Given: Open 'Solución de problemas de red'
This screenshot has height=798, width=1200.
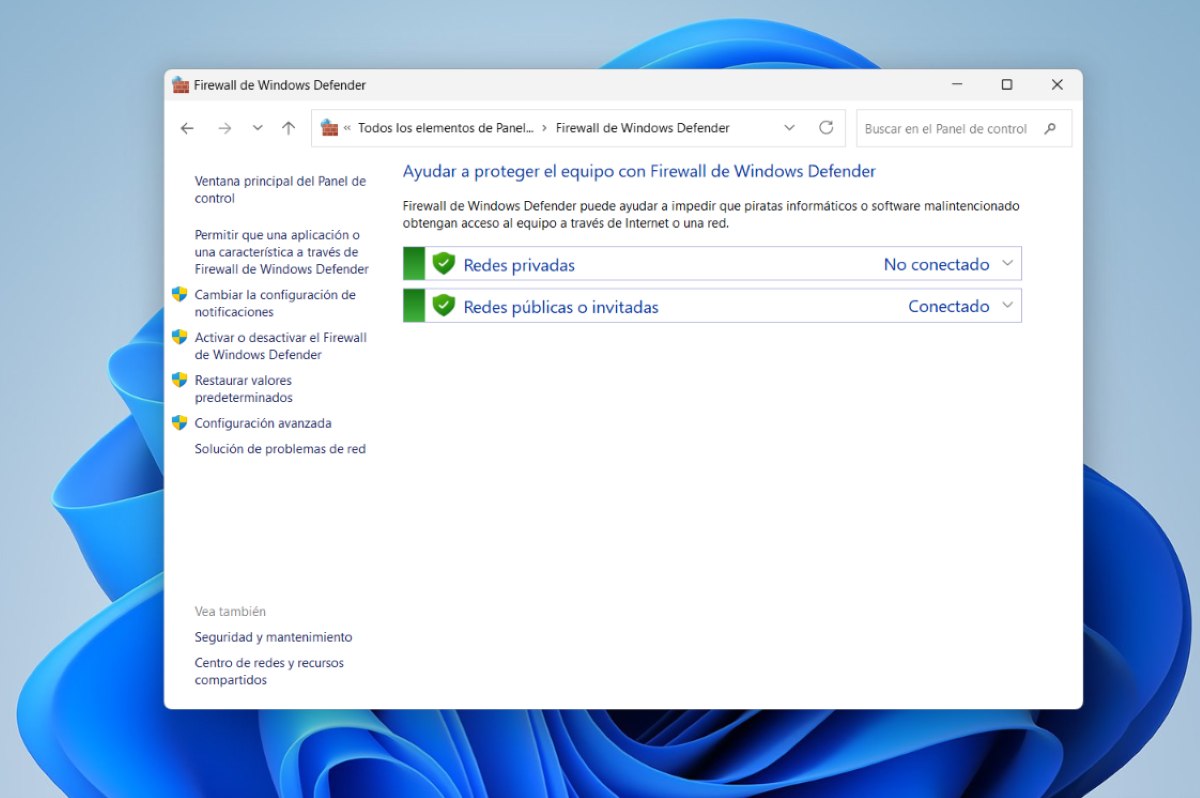Looking at the screenshot, I should click(x=280, y=449).
